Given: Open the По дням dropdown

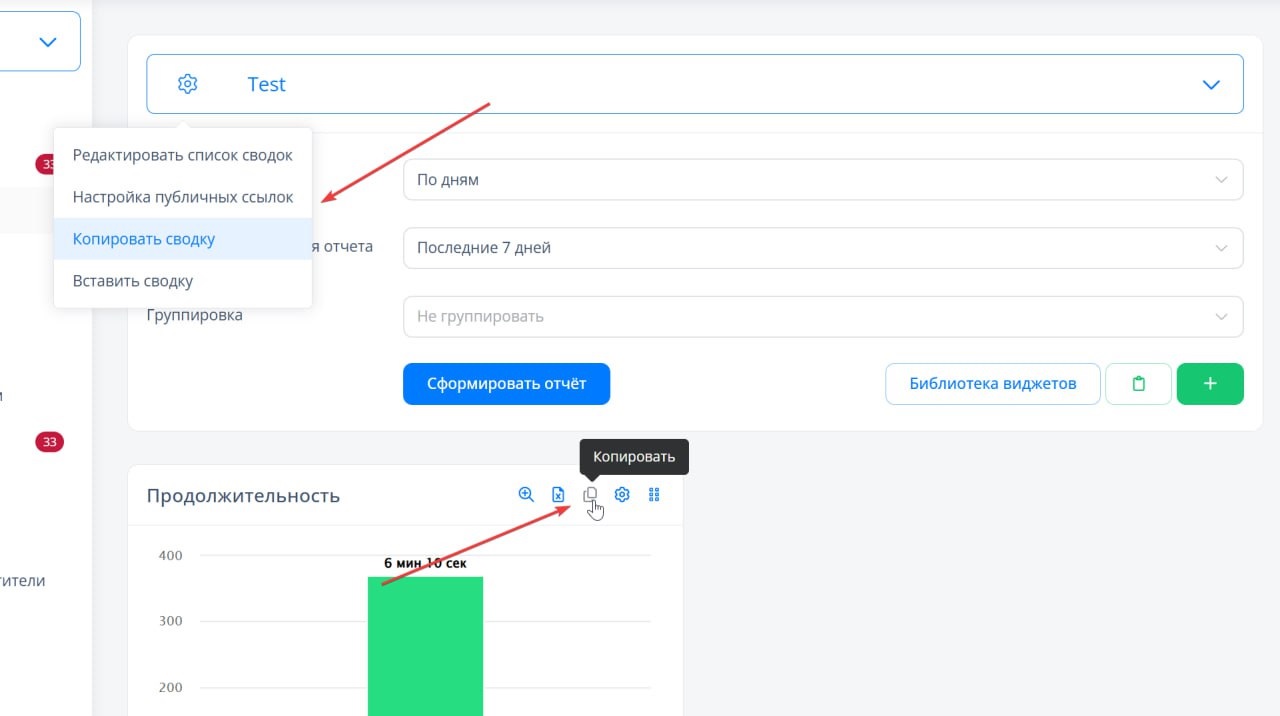Looking at the screenshot, I should (x=823, y=180).
